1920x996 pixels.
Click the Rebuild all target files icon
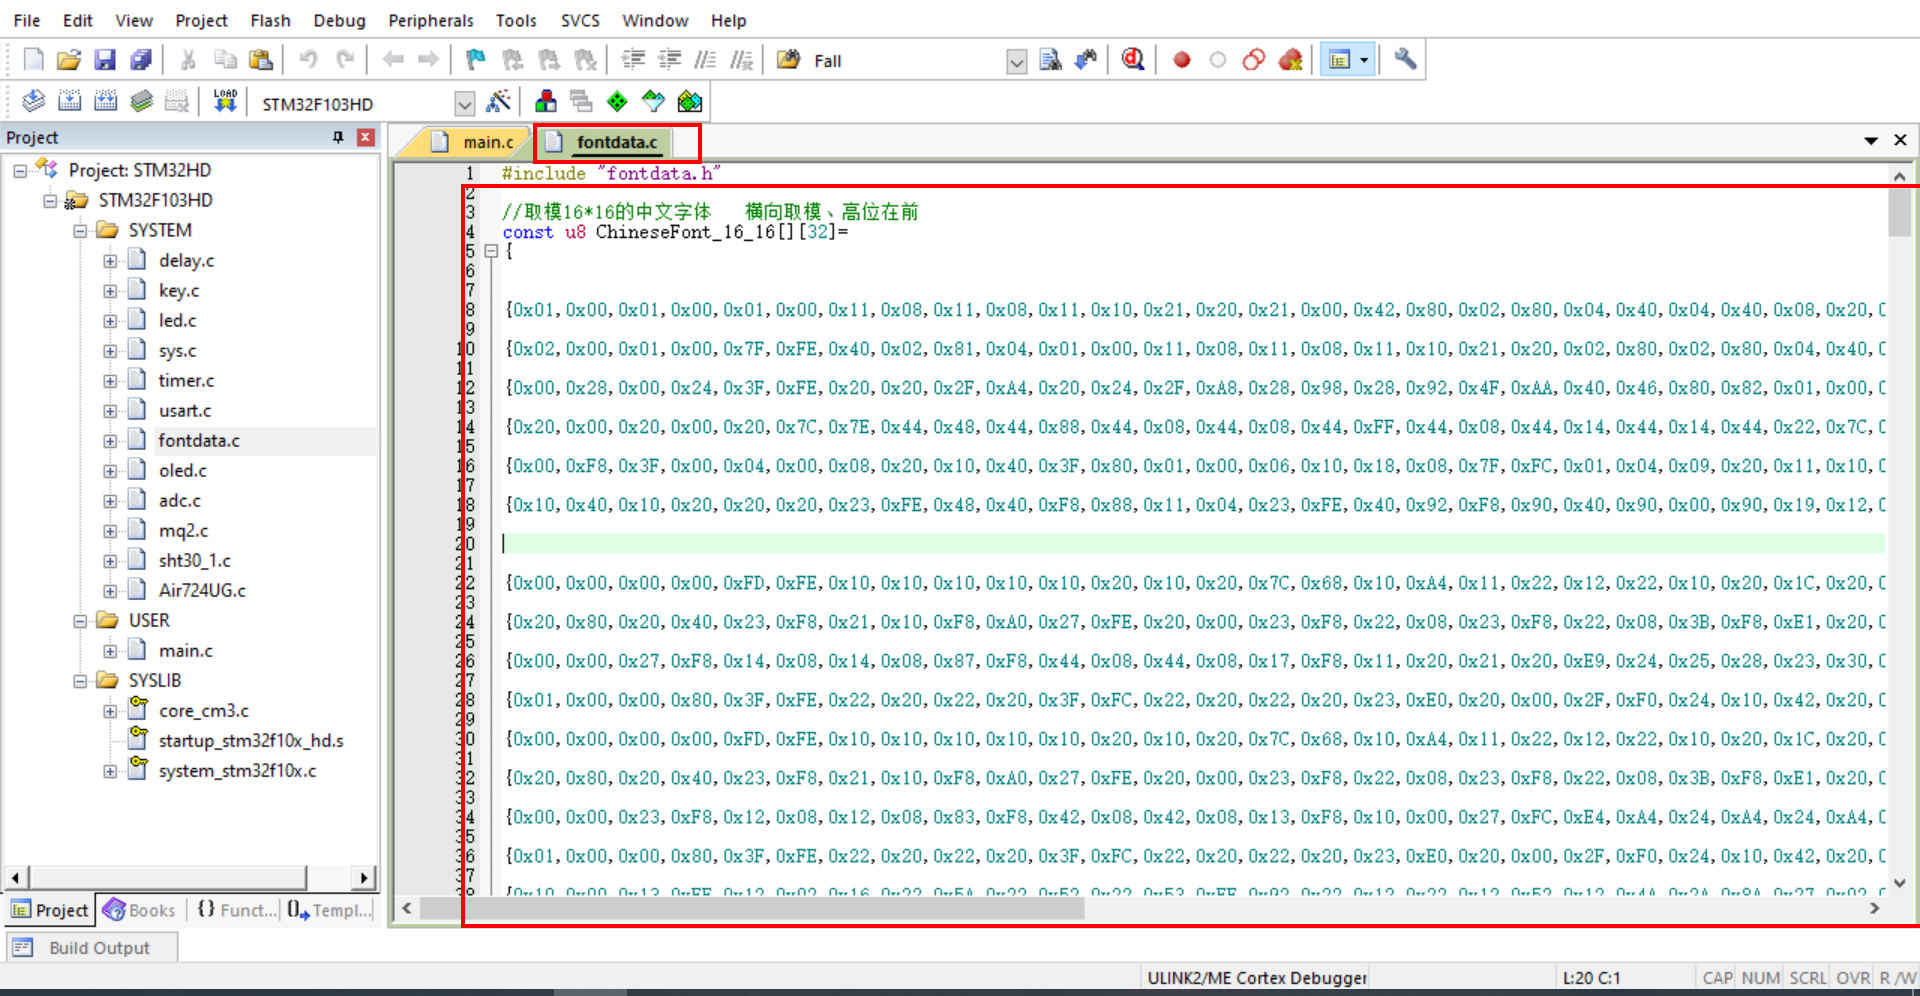pos(105,101)
